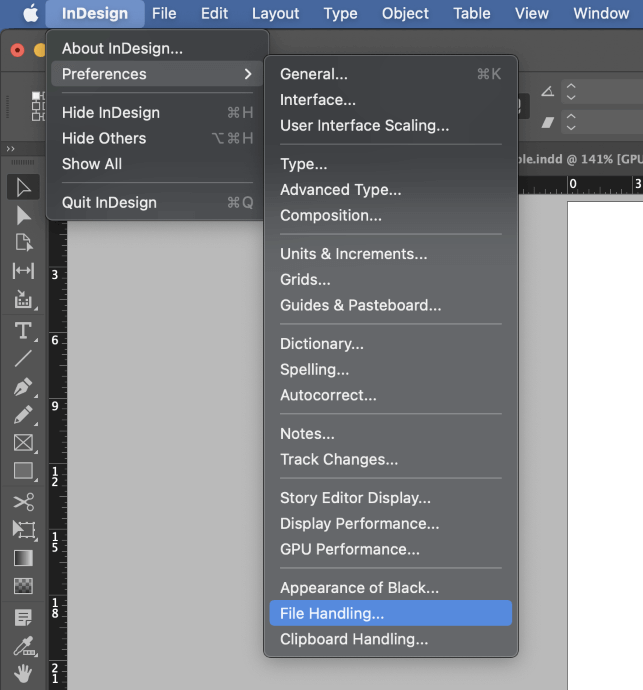Choose Quit InDesign
The width and height of the screenshot is (643, 690).
[158, 202]
